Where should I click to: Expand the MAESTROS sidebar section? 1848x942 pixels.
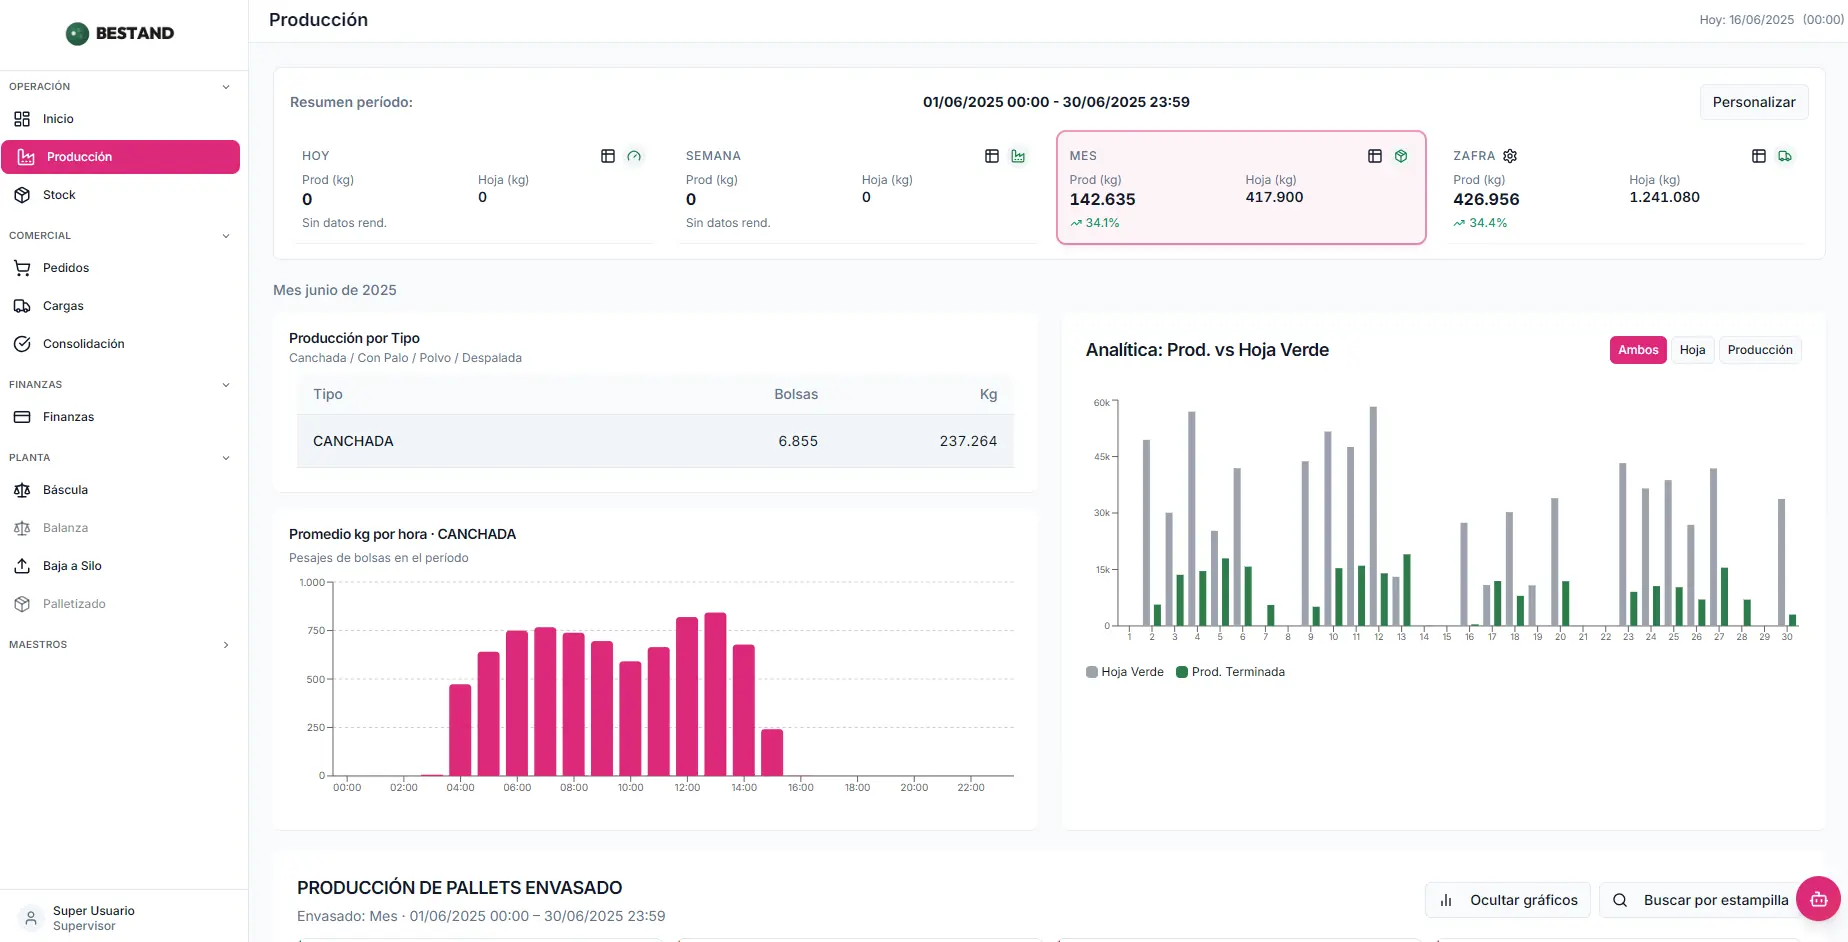tap(226, 645)
